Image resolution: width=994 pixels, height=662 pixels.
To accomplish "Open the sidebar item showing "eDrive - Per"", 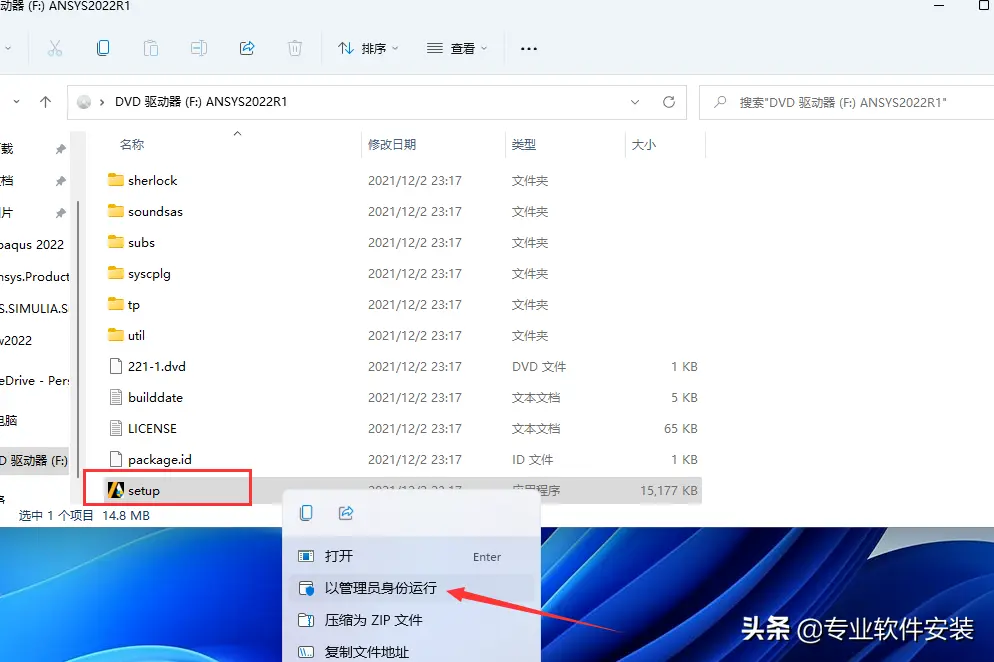I will [34, 380].
